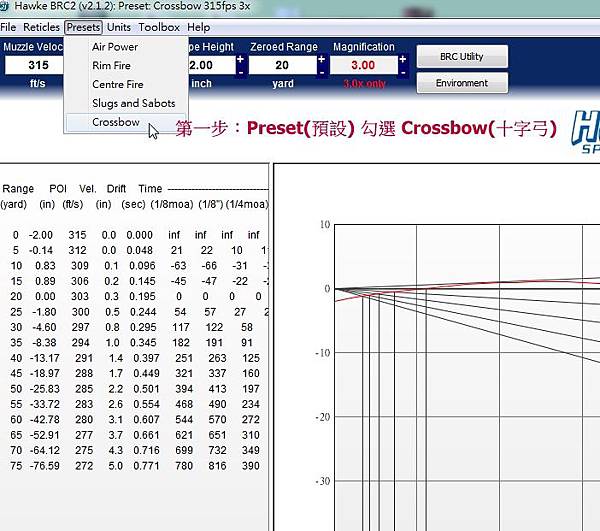Click the Time column header
Screen dimensions: 600x531
150,189
